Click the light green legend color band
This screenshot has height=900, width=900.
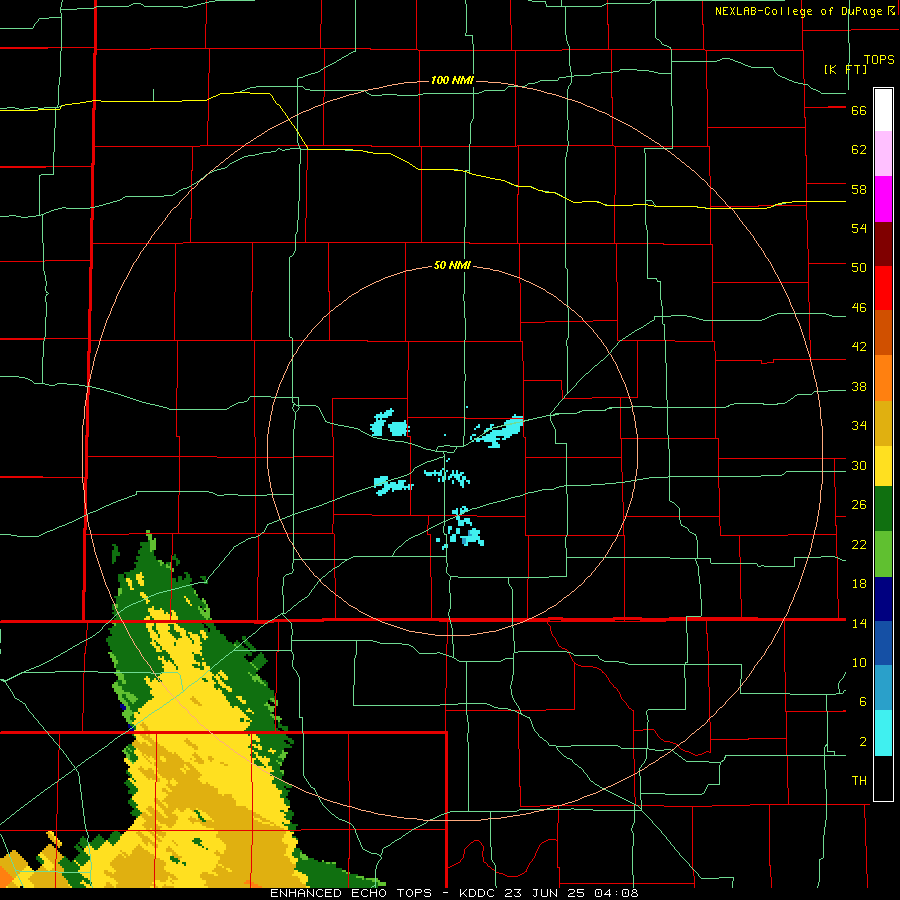click(883, 554)
